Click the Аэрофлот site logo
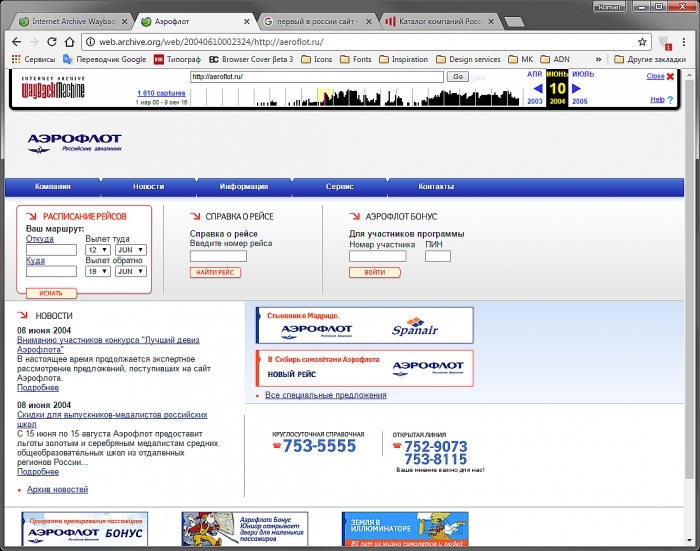Viewport: 700px width, 551px height. click(x=74, y=143)
